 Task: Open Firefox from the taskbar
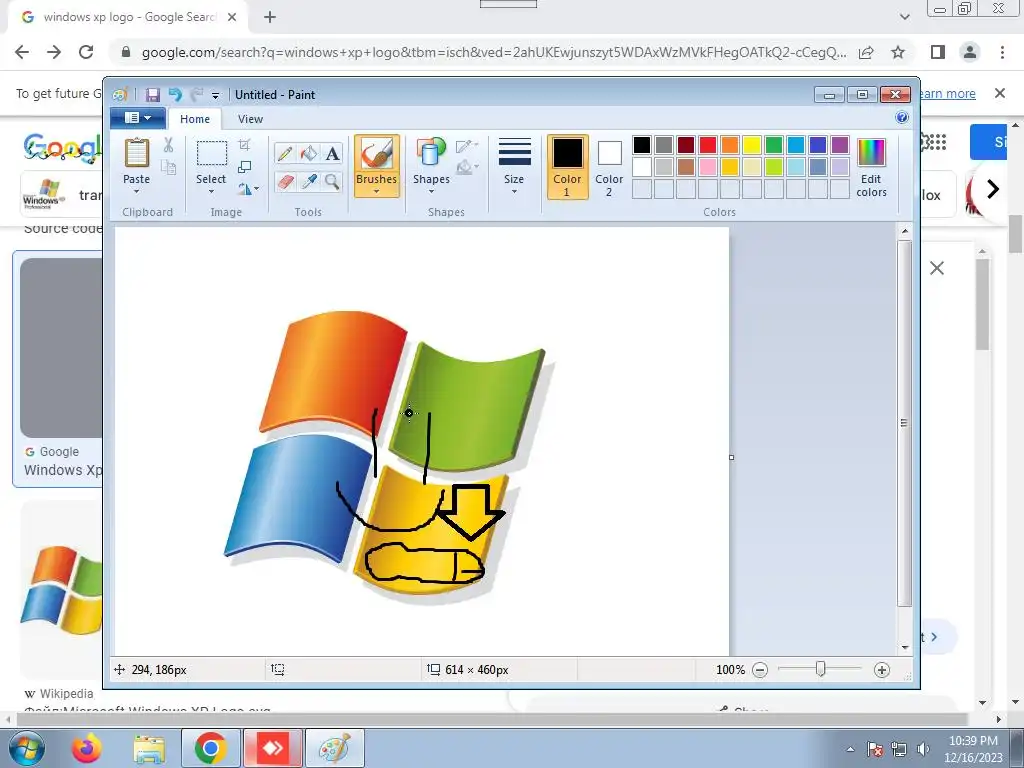tap(87, 748)
